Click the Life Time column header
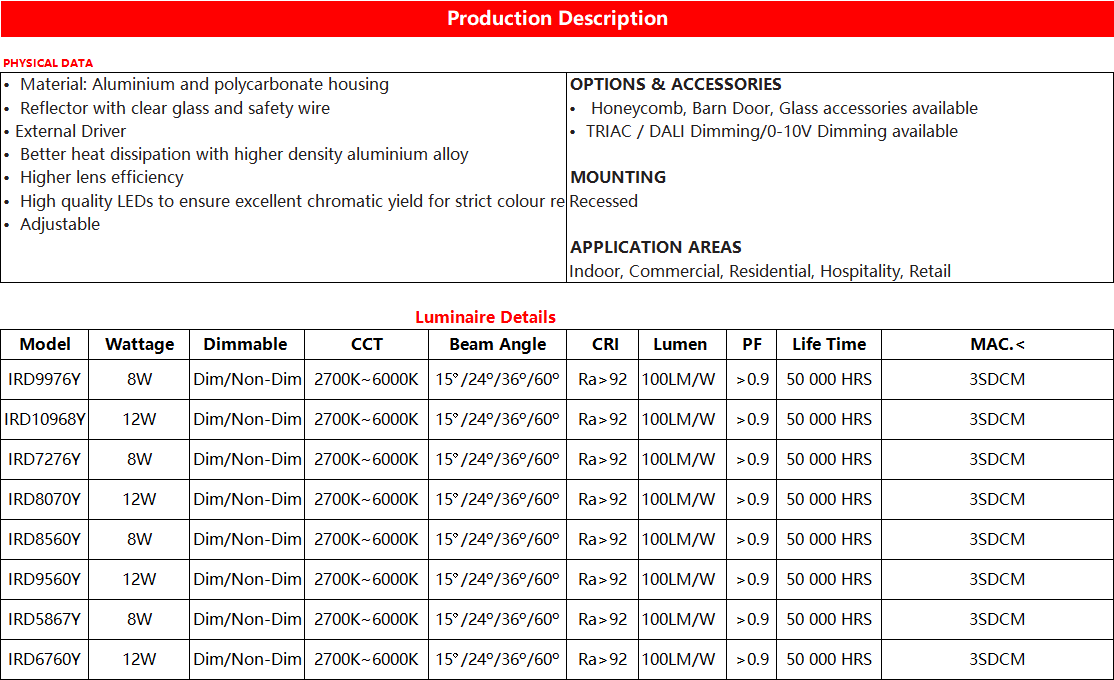This screenshot has height=680, width=1114. click(x=828, y=344)
